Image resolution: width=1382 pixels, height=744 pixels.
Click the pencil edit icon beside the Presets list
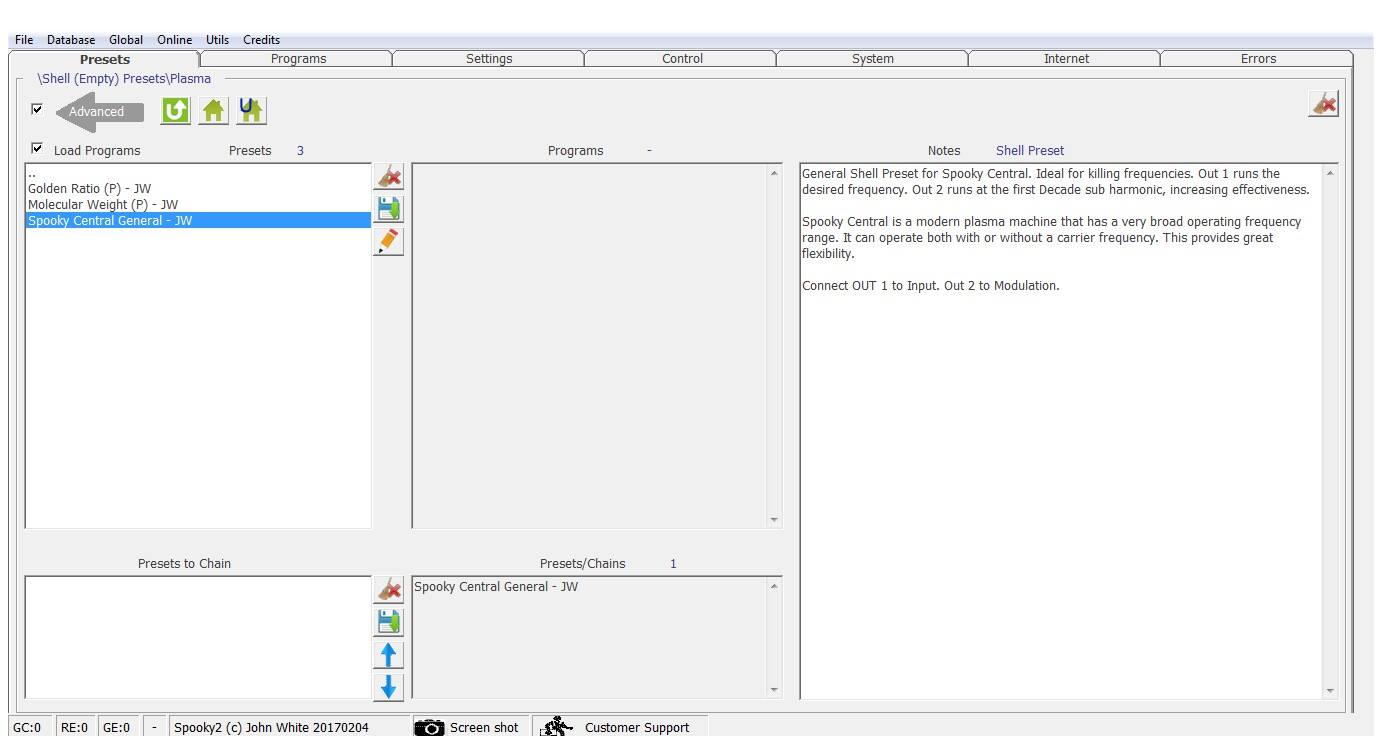pyautogui.click(x=389, y=241)
